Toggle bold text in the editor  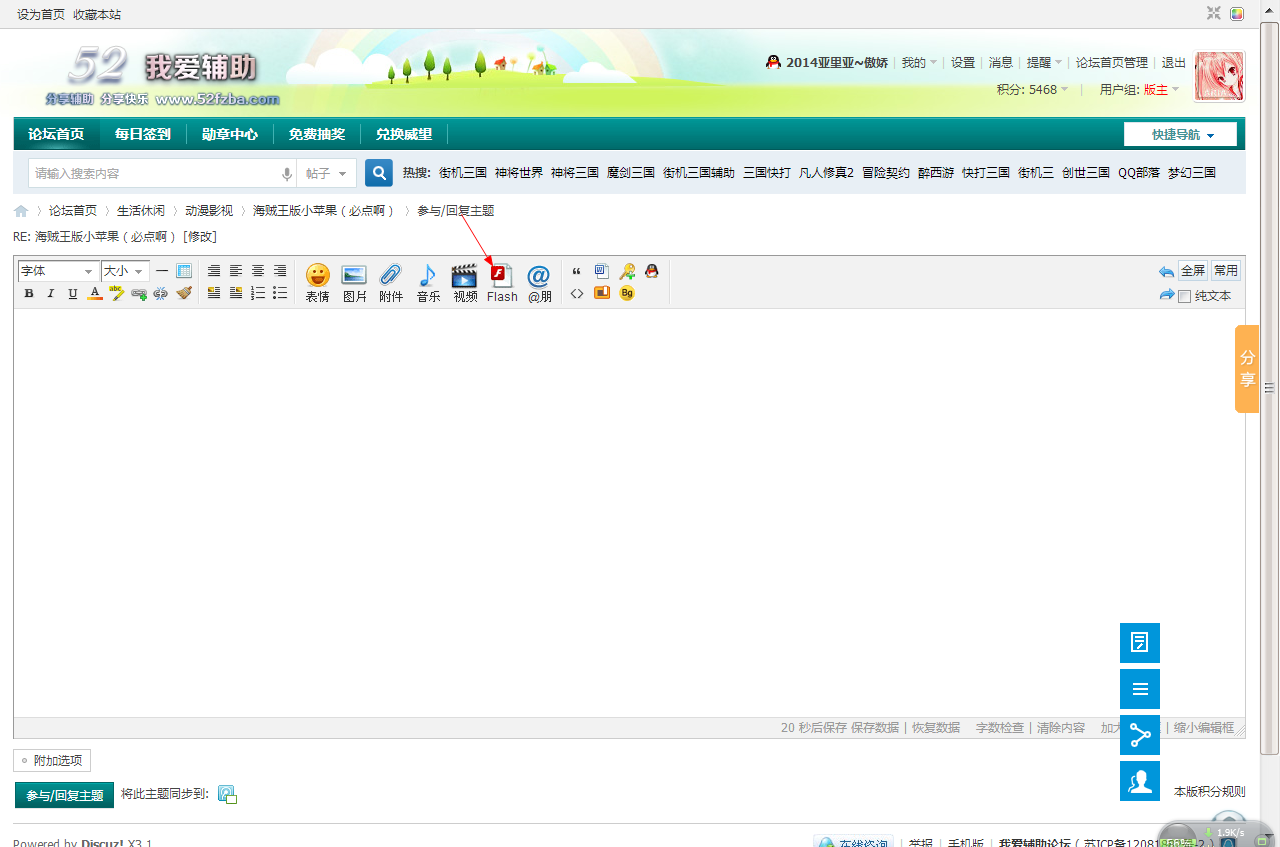(29, 293)
